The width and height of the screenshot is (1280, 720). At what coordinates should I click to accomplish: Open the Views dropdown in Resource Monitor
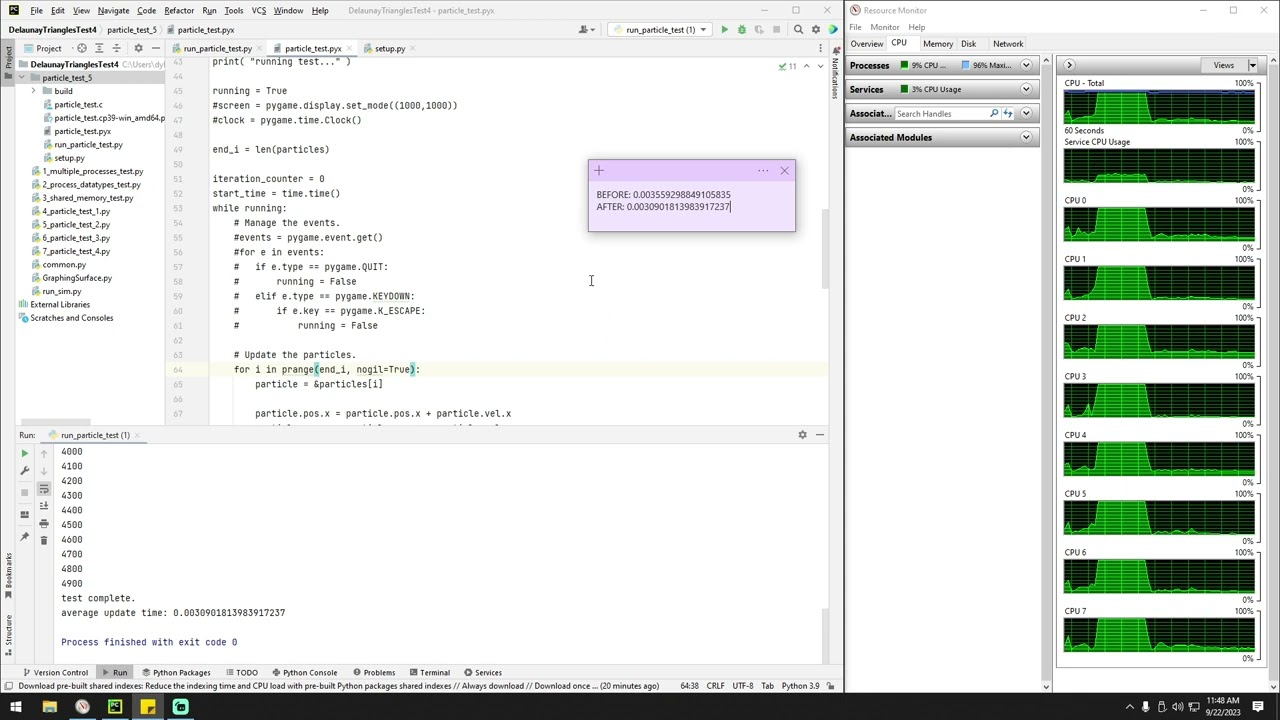coord(1230,66)
